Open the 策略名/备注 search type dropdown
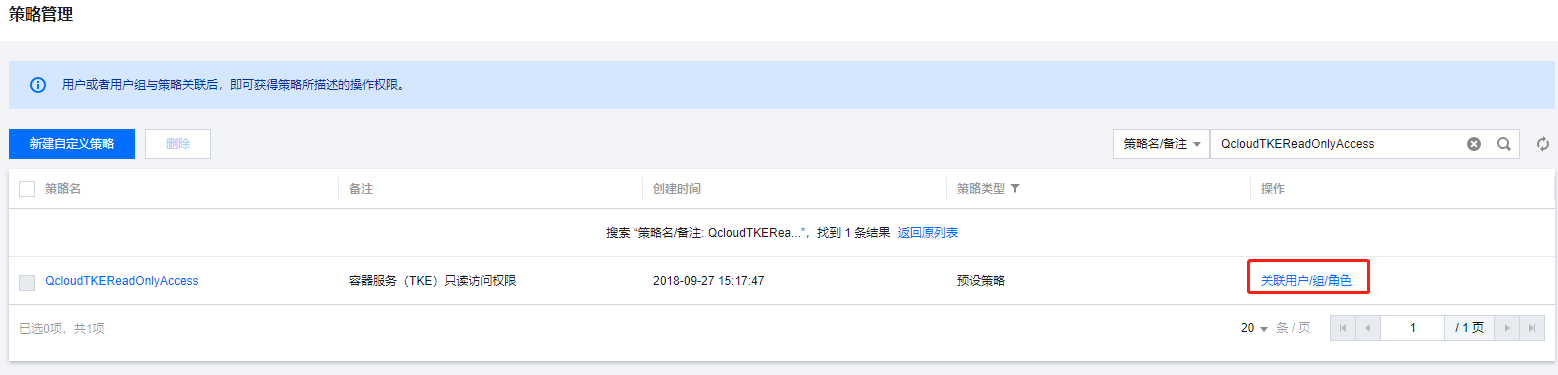1558x375 pixels. 1161,144
